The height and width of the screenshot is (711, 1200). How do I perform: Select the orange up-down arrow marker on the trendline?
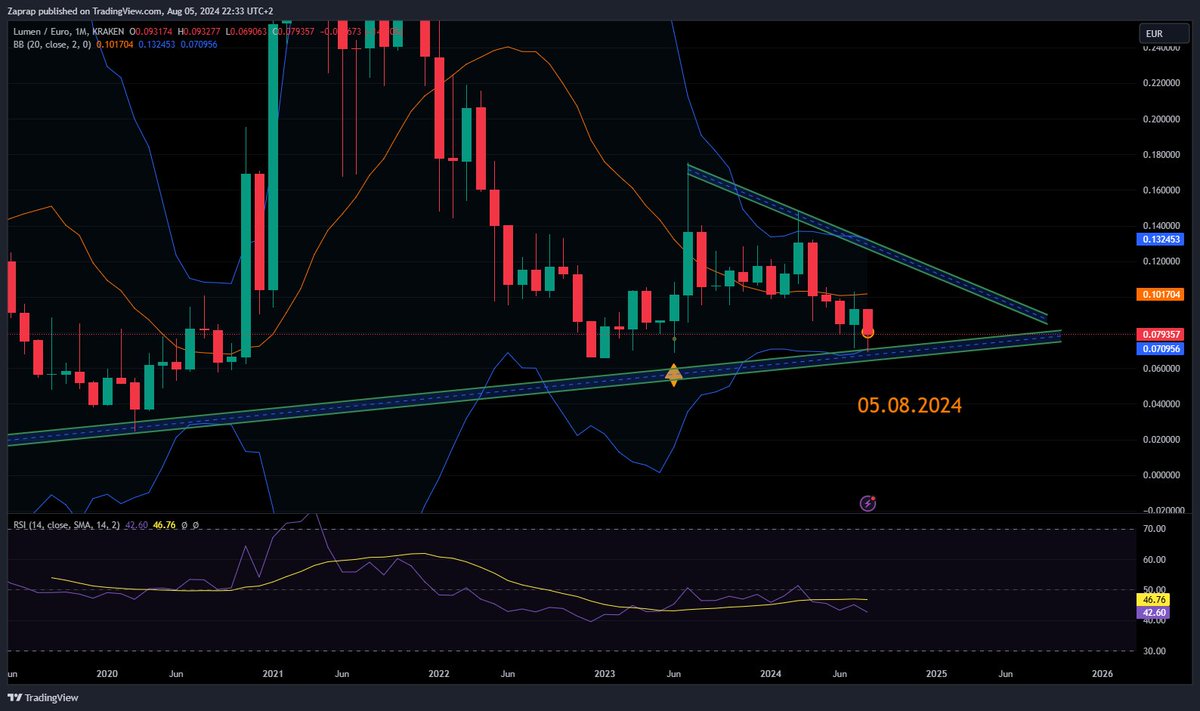[x=674, y=375]
